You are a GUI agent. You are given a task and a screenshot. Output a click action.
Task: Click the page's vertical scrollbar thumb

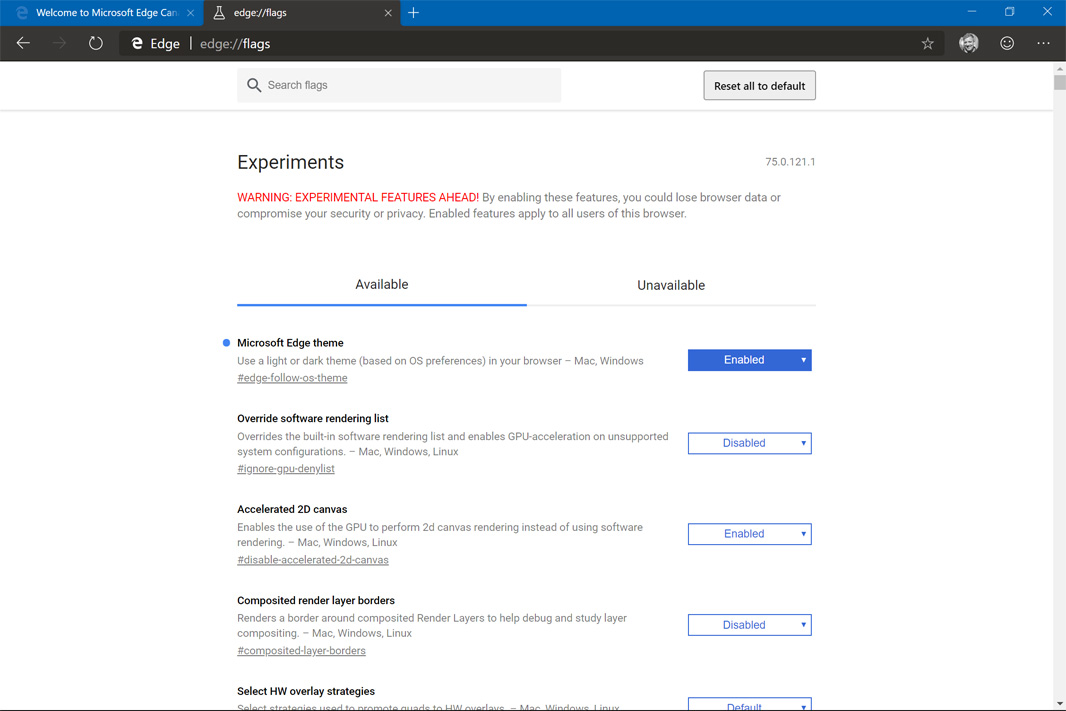point(1059,83)
